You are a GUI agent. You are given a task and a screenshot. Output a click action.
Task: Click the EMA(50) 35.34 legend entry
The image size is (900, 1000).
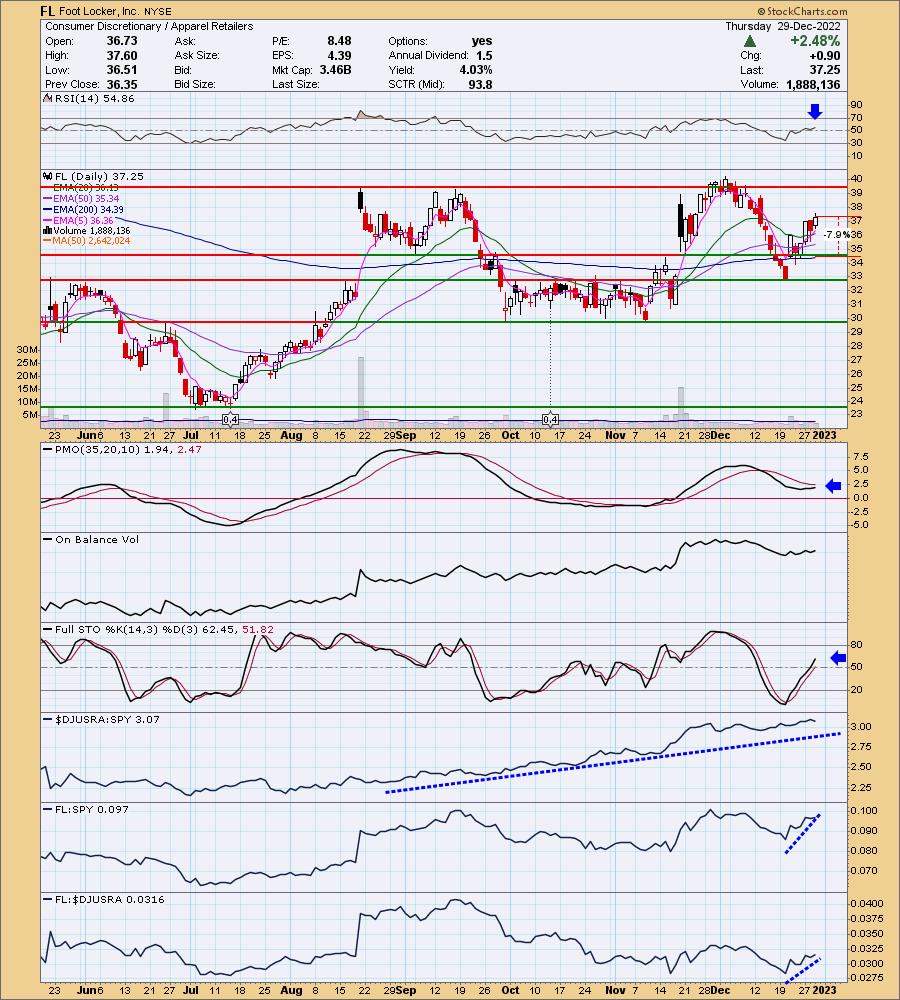point(85,198)
